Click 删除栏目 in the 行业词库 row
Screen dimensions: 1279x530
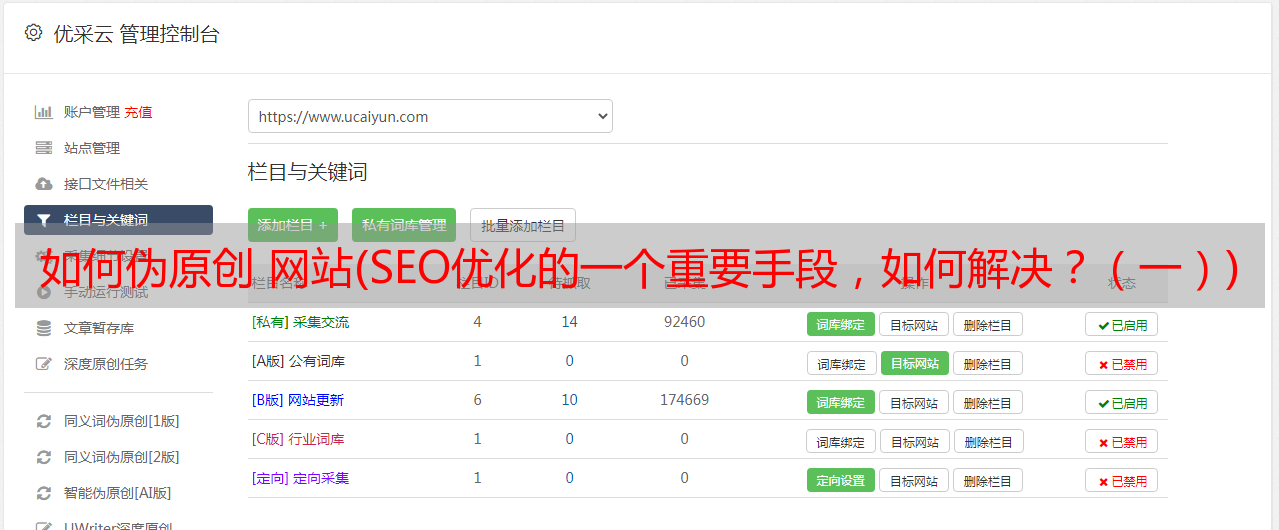987,441
